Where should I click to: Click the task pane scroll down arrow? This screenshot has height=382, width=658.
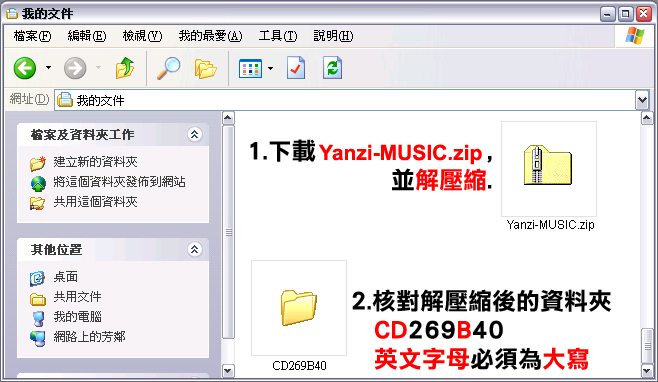pos(228,371)
